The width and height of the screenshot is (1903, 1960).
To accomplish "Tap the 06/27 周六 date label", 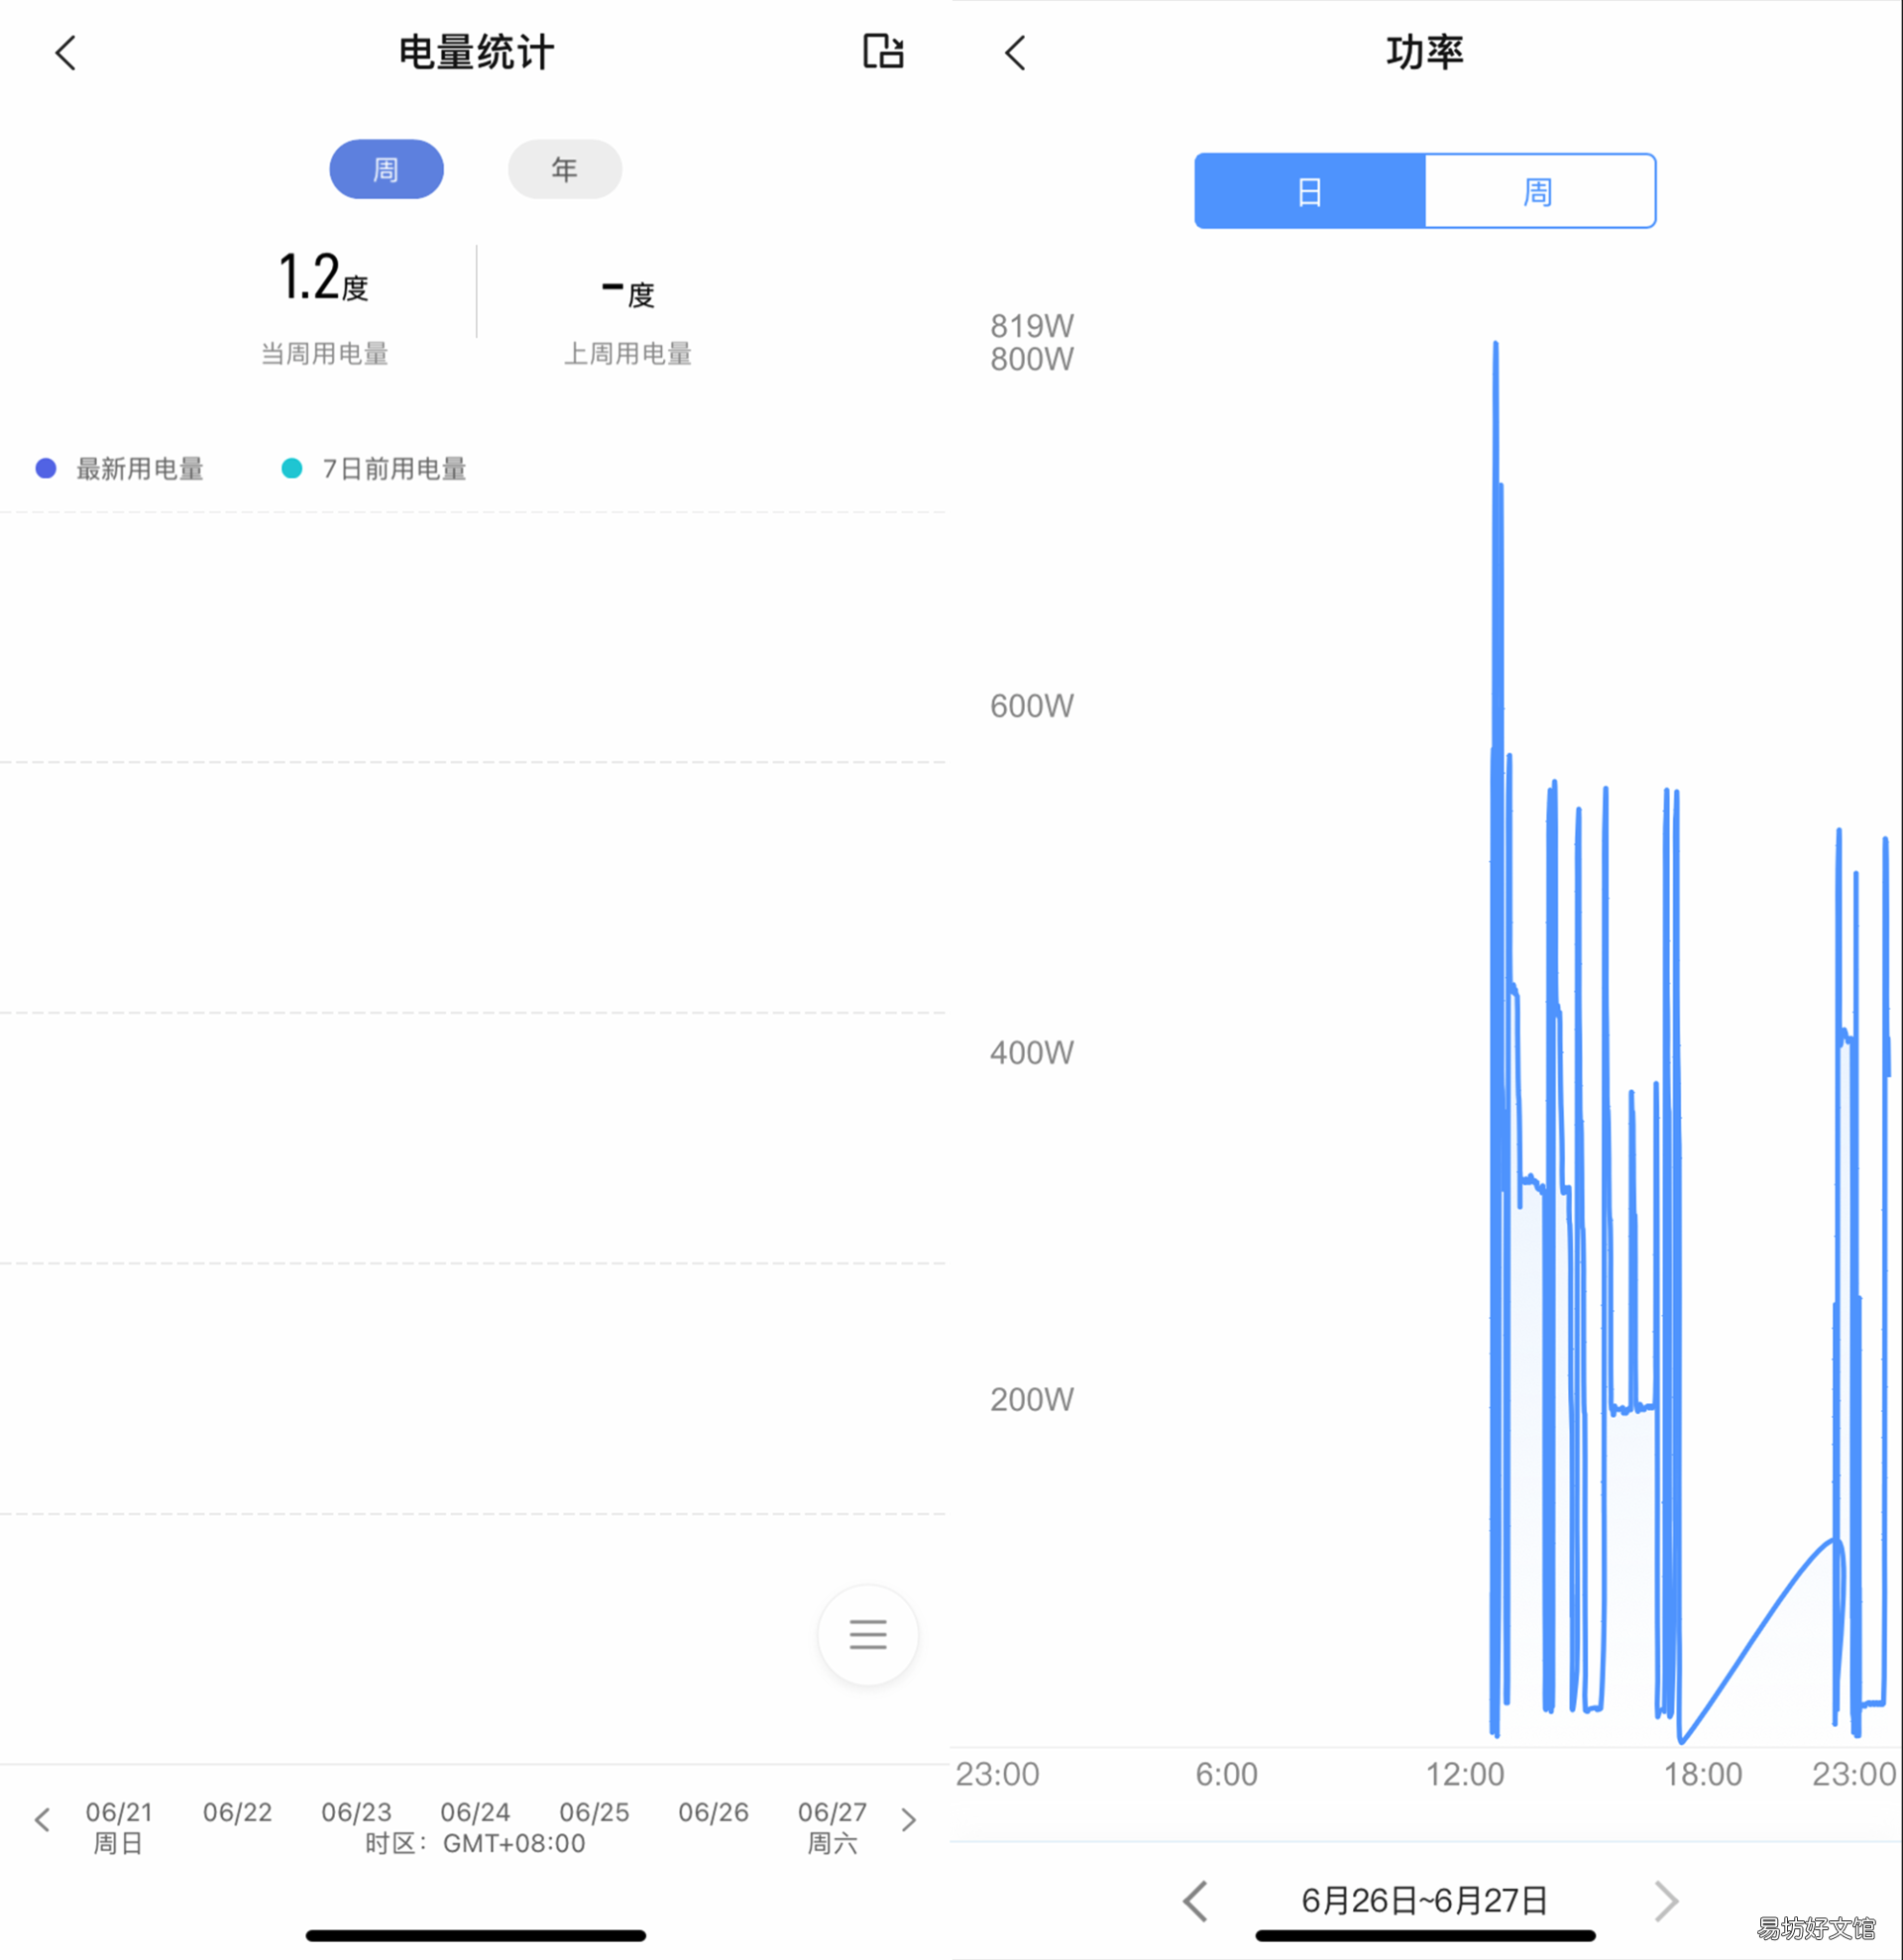I will pos(833,1827).
